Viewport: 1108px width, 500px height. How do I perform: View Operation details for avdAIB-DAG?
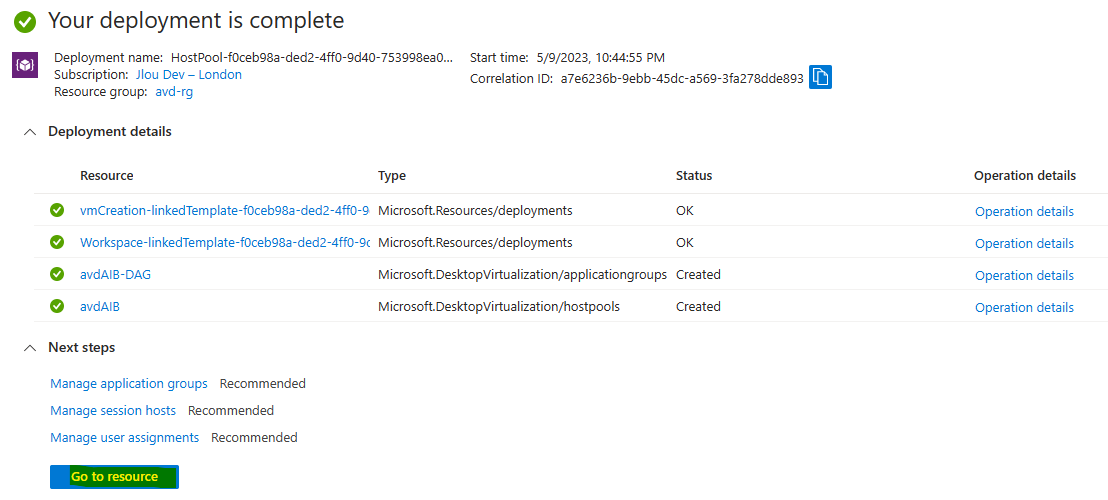point(1025,275)
